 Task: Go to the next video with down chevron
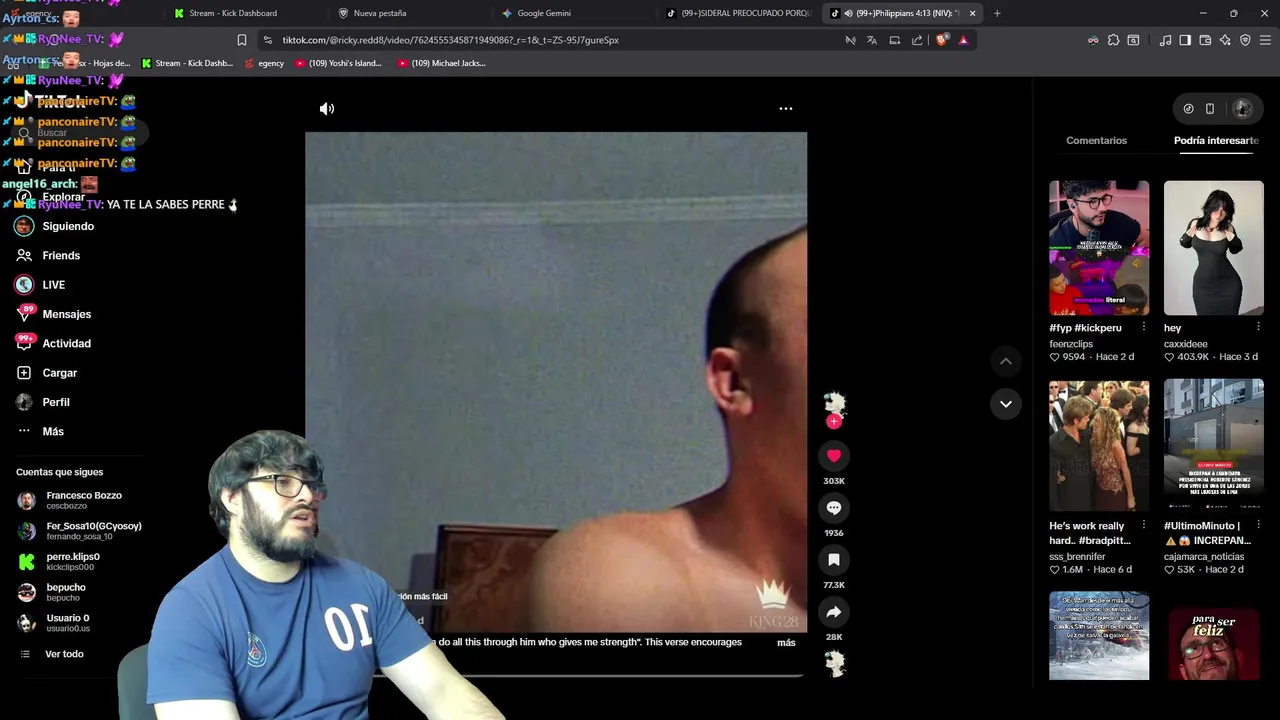[x=1006, y=404]
